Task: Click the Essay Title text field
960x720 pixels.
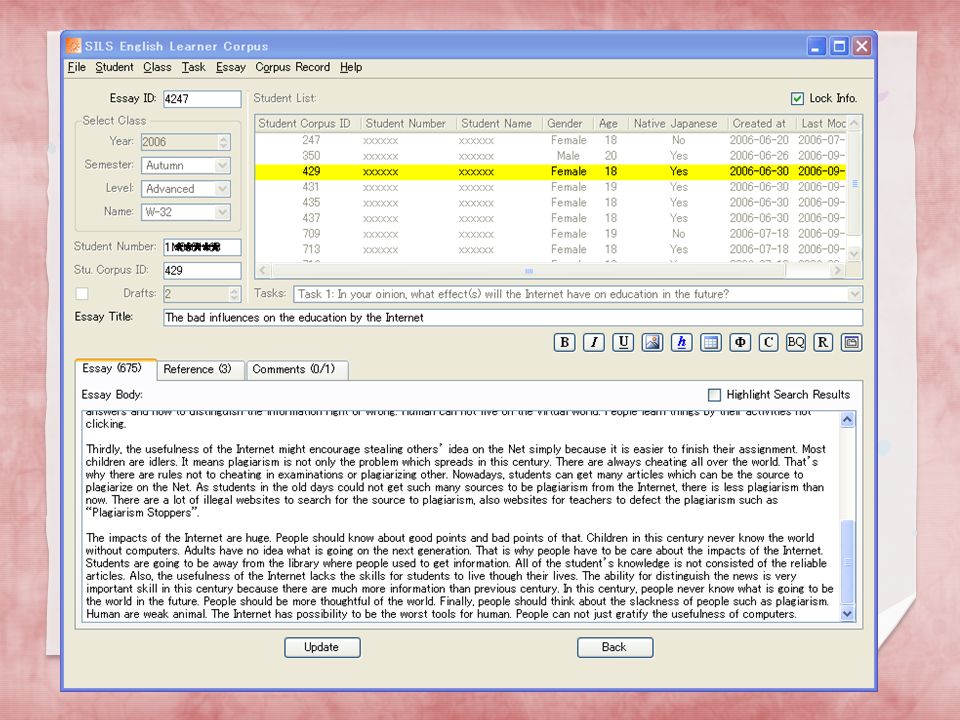Action: click(x=513, y=318)
